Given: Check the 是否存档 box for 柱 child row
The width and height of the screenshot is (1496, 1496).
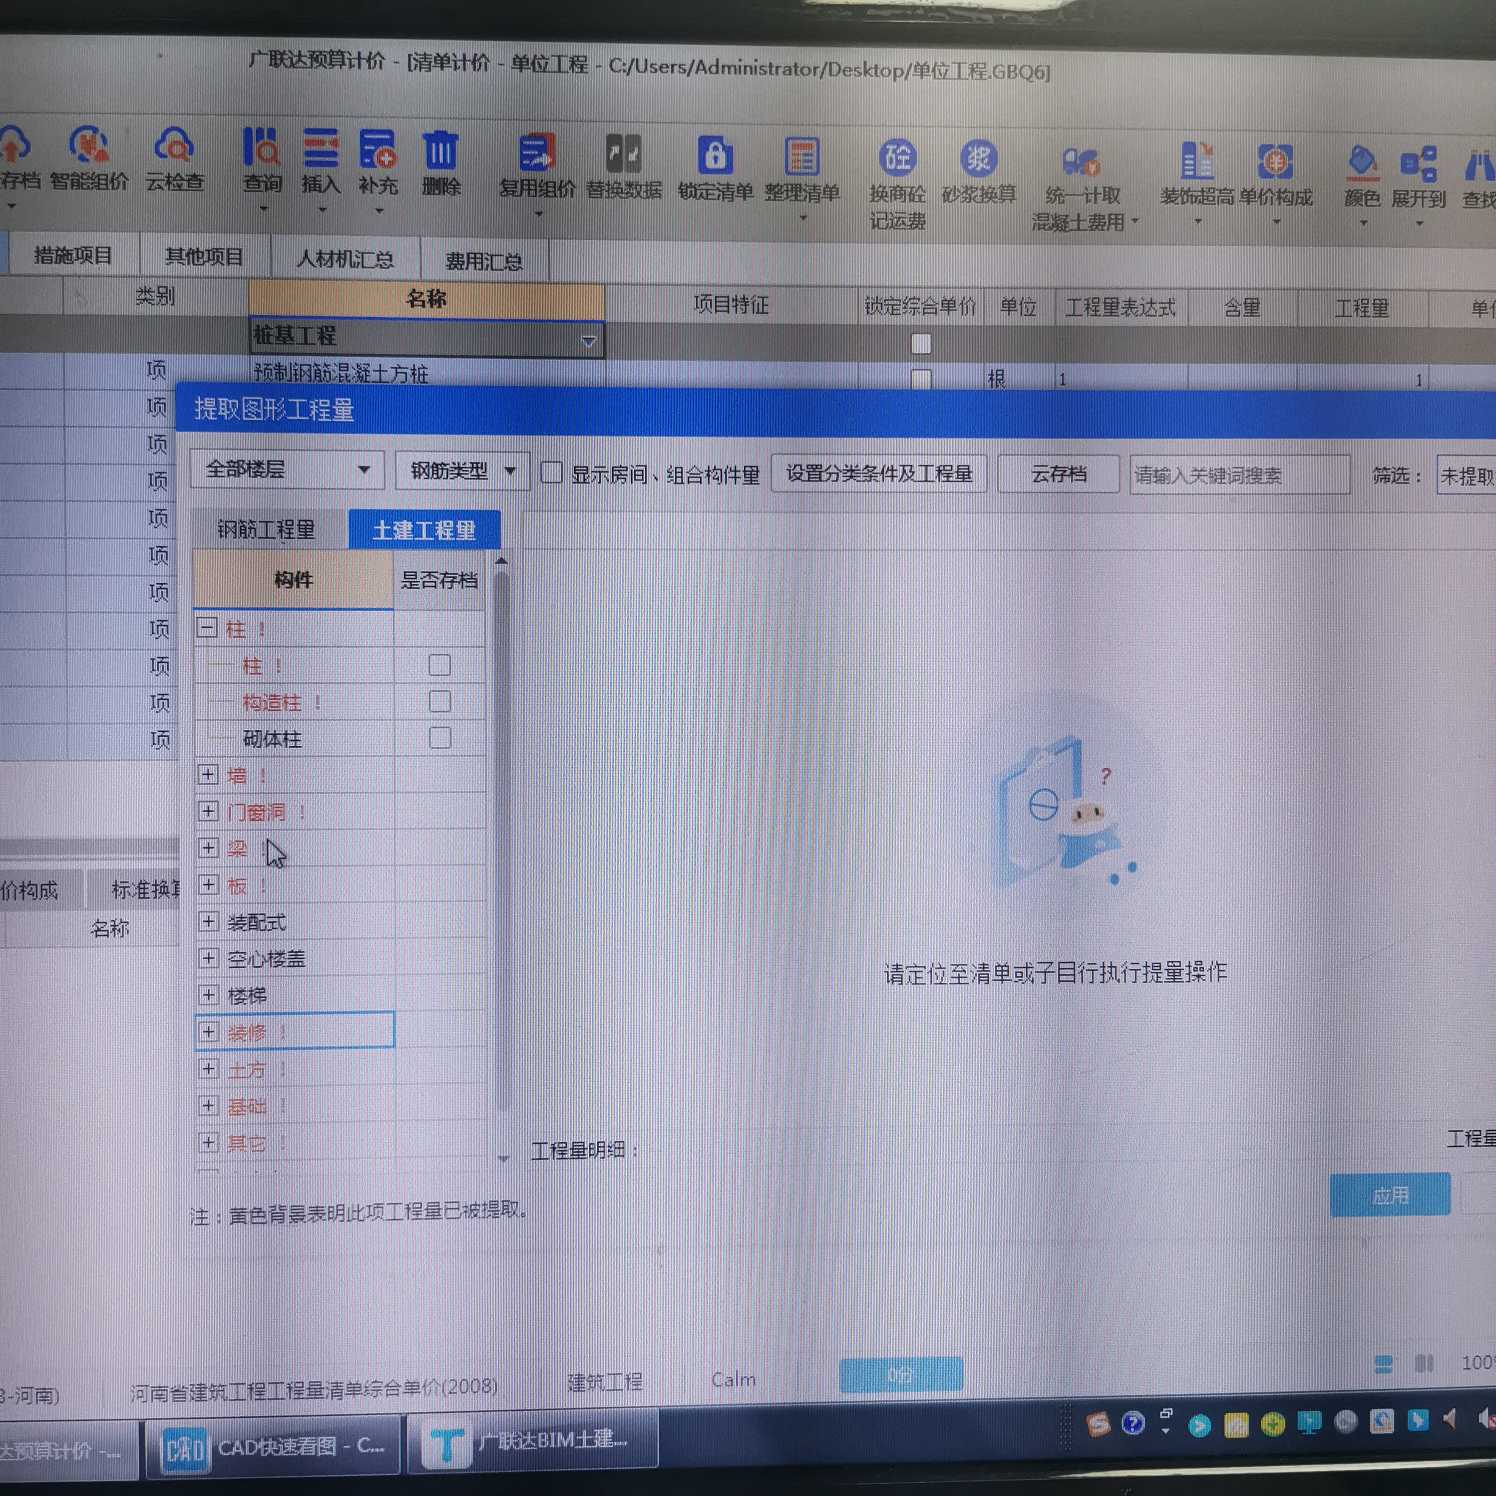Looking at the screenshot, I should pyautogui.click(x=439, y=665).
